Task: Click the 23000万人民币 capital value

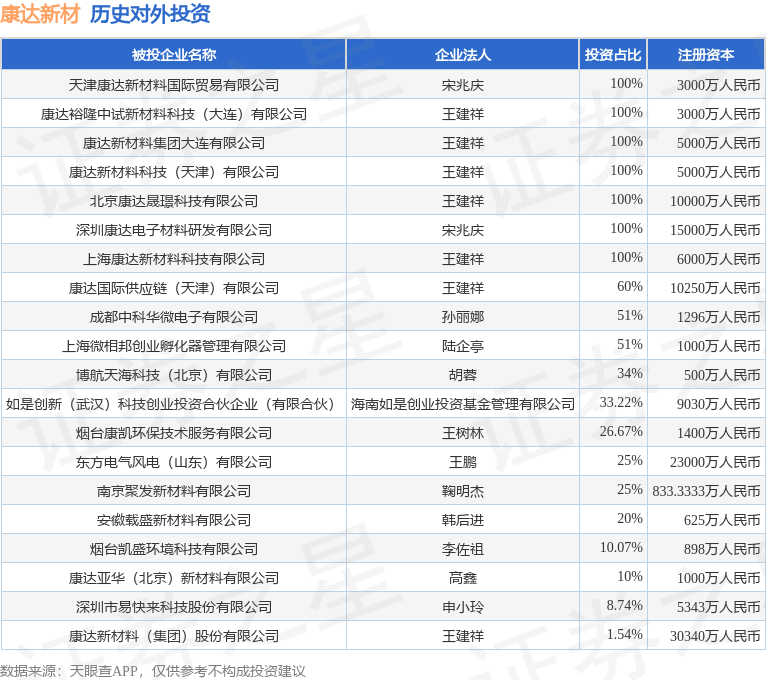Action: 715,462
